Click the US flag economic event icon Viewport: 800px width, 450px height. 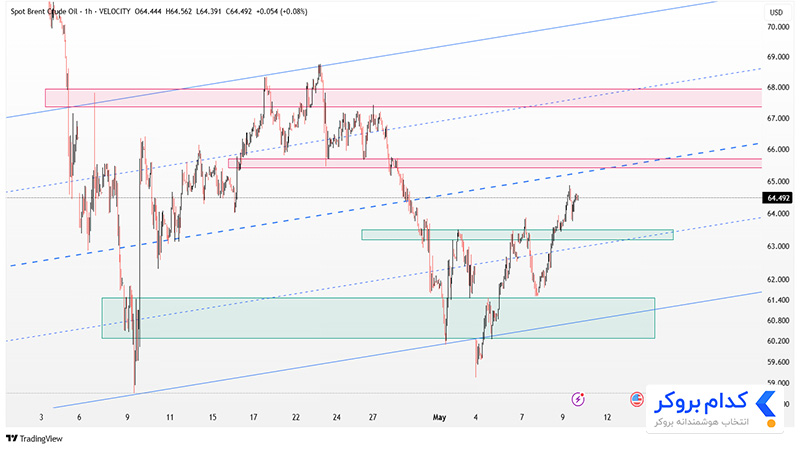[x=637, y=399]
